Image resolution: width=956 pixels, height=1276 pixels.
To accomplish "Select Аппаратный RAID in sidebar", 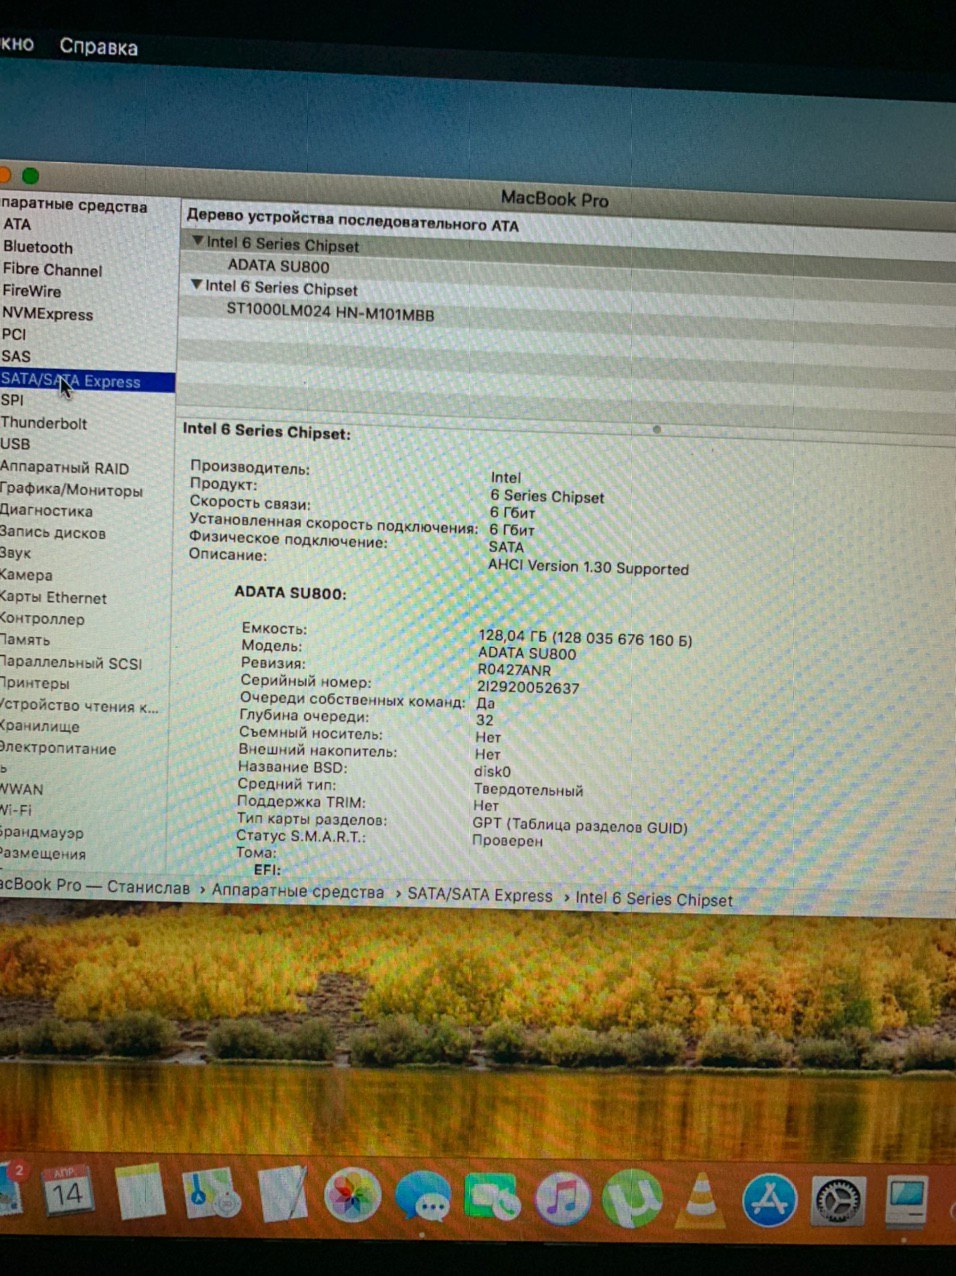I will tap(64, 467).
